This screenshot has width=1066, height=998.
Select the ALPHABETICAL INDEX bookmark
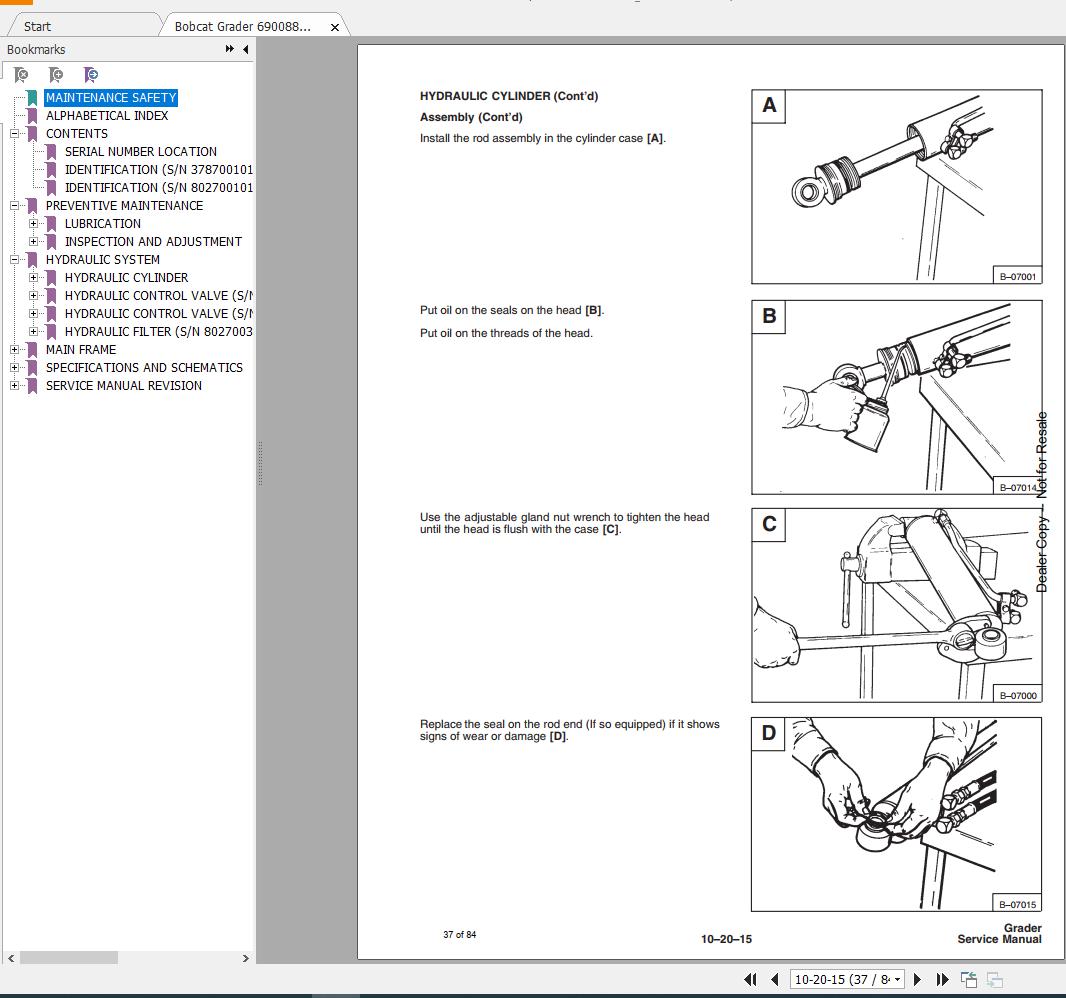coord(106,115)
